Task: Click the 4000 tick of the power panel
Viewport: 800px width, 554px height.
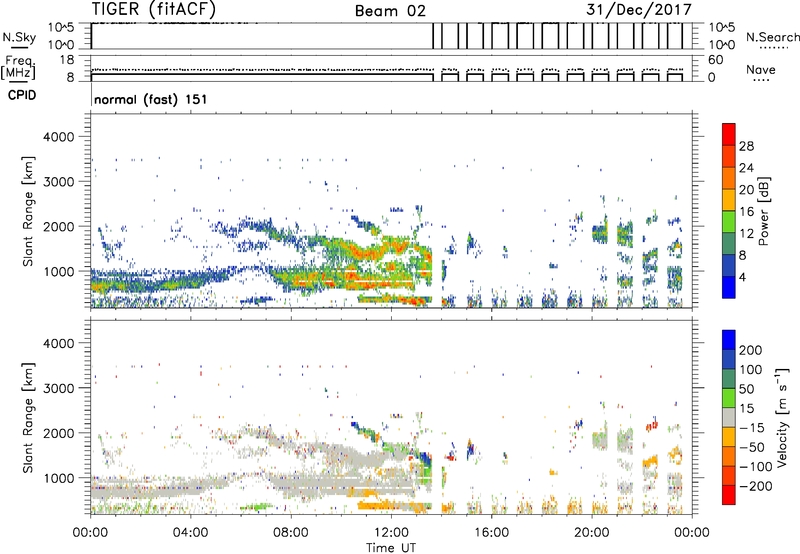Action: tap(59, 137)
